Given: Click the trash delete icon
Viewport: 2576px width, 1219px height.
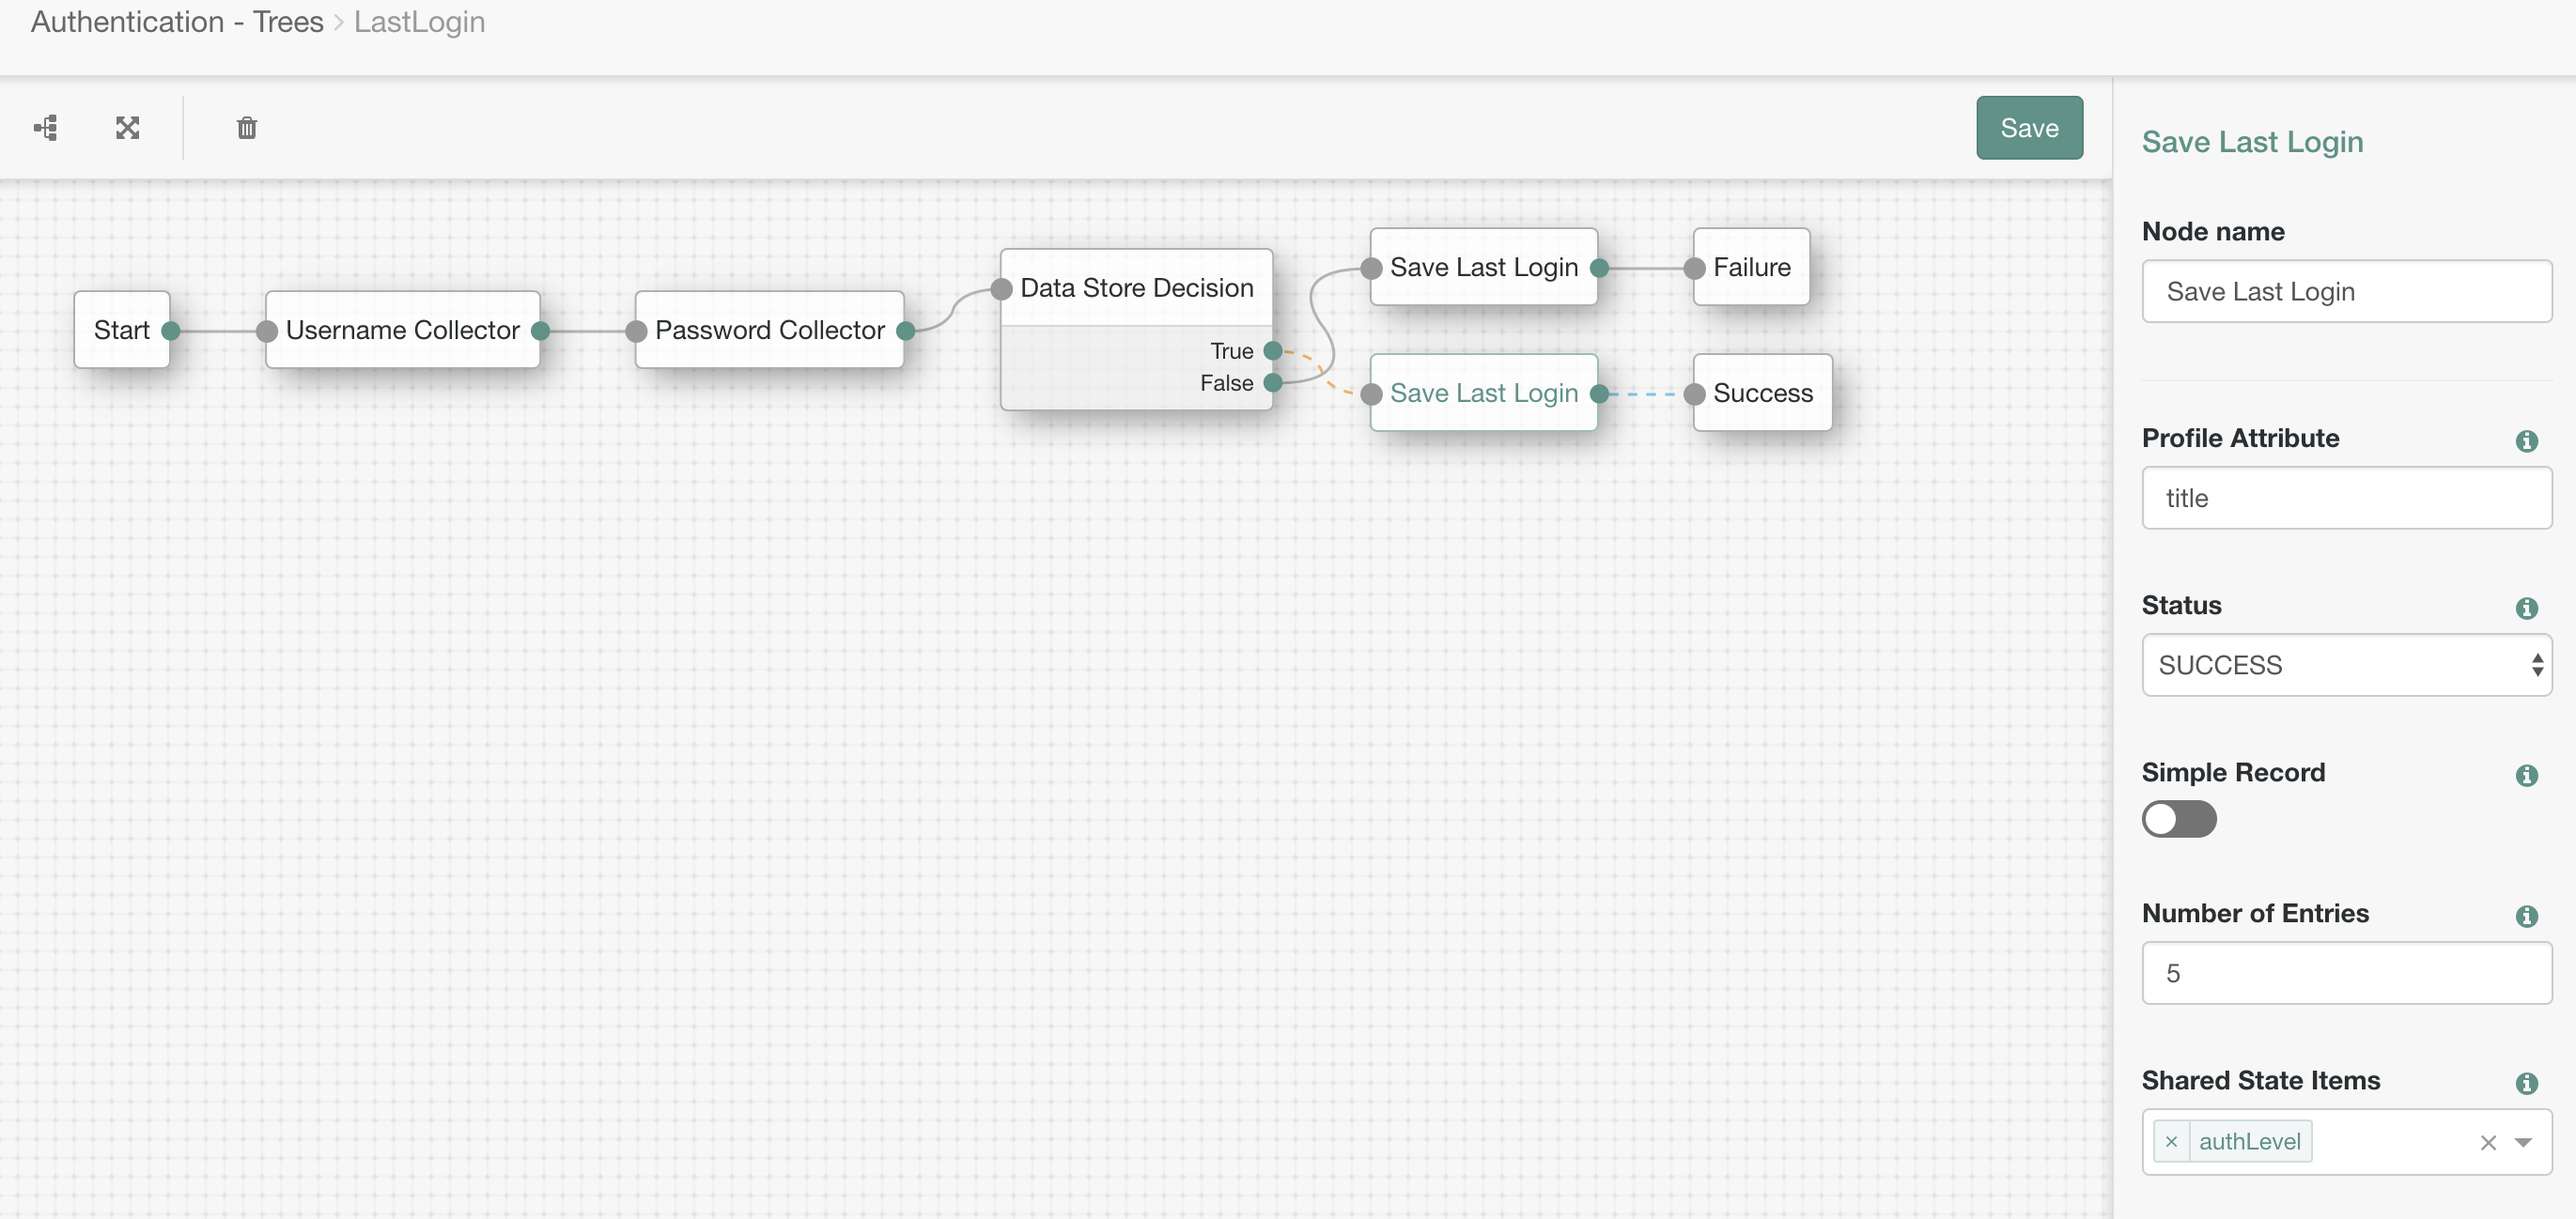Looking at the screenshot, I should 246,128.
